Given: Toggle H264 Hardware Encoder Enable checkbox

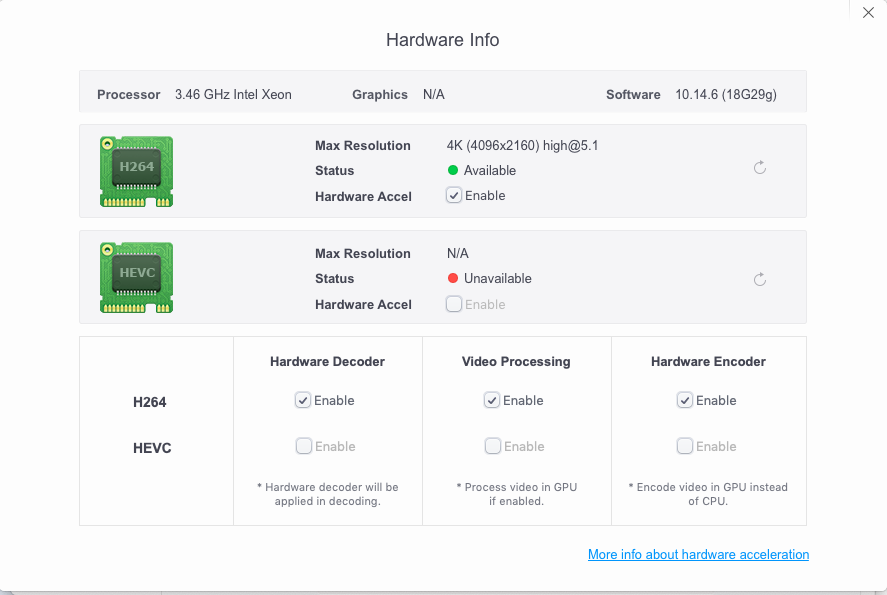Looking at the screenshot, I should [684, 400].
